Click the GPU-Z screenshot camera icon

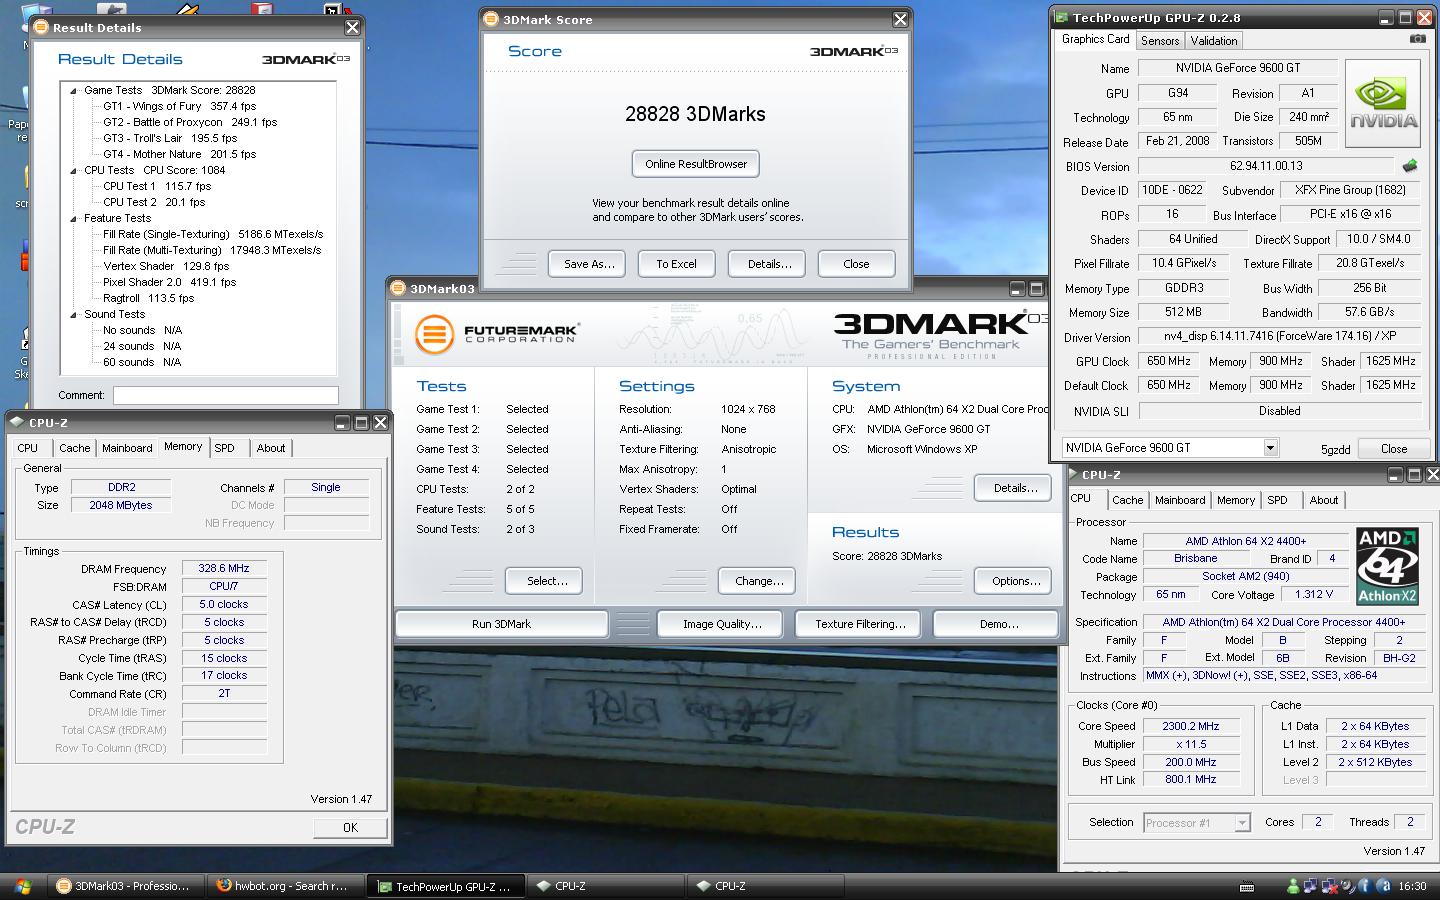click(x=1417, y=39)
